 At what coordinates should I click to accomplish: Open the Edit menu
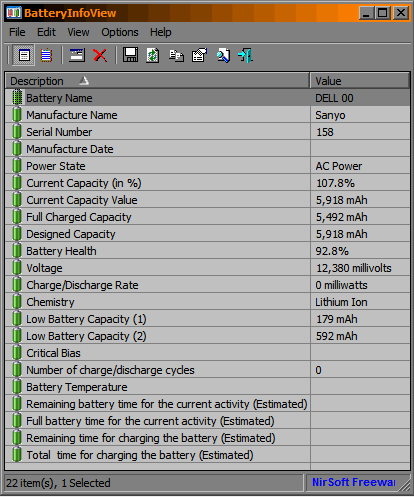coord(46,32)
